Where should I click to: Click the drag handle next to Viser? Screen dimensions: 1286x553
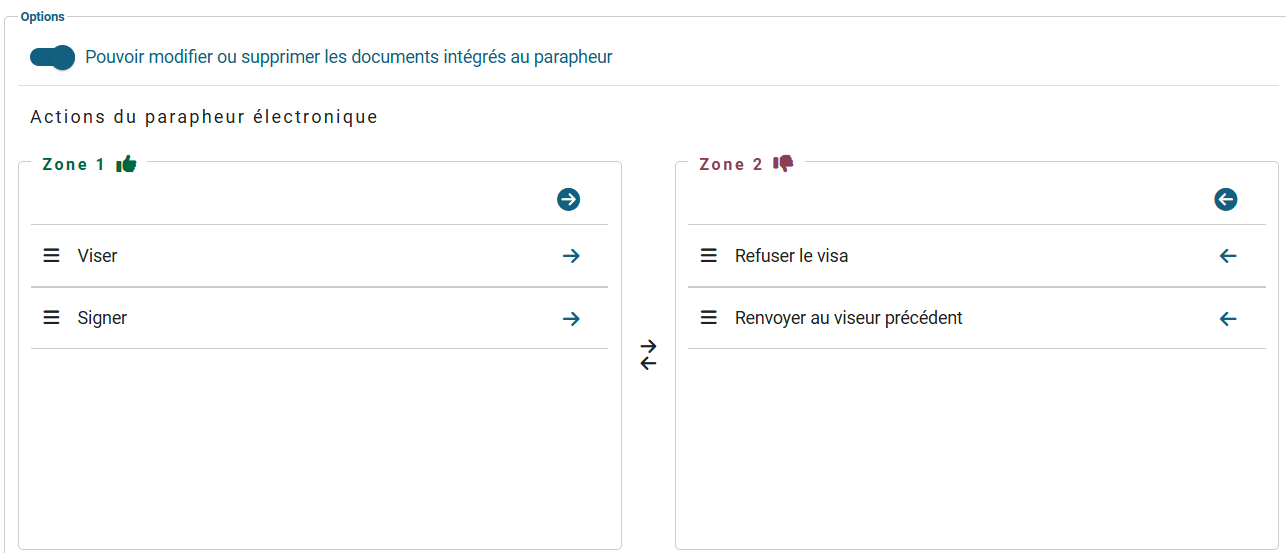point(51,256)
